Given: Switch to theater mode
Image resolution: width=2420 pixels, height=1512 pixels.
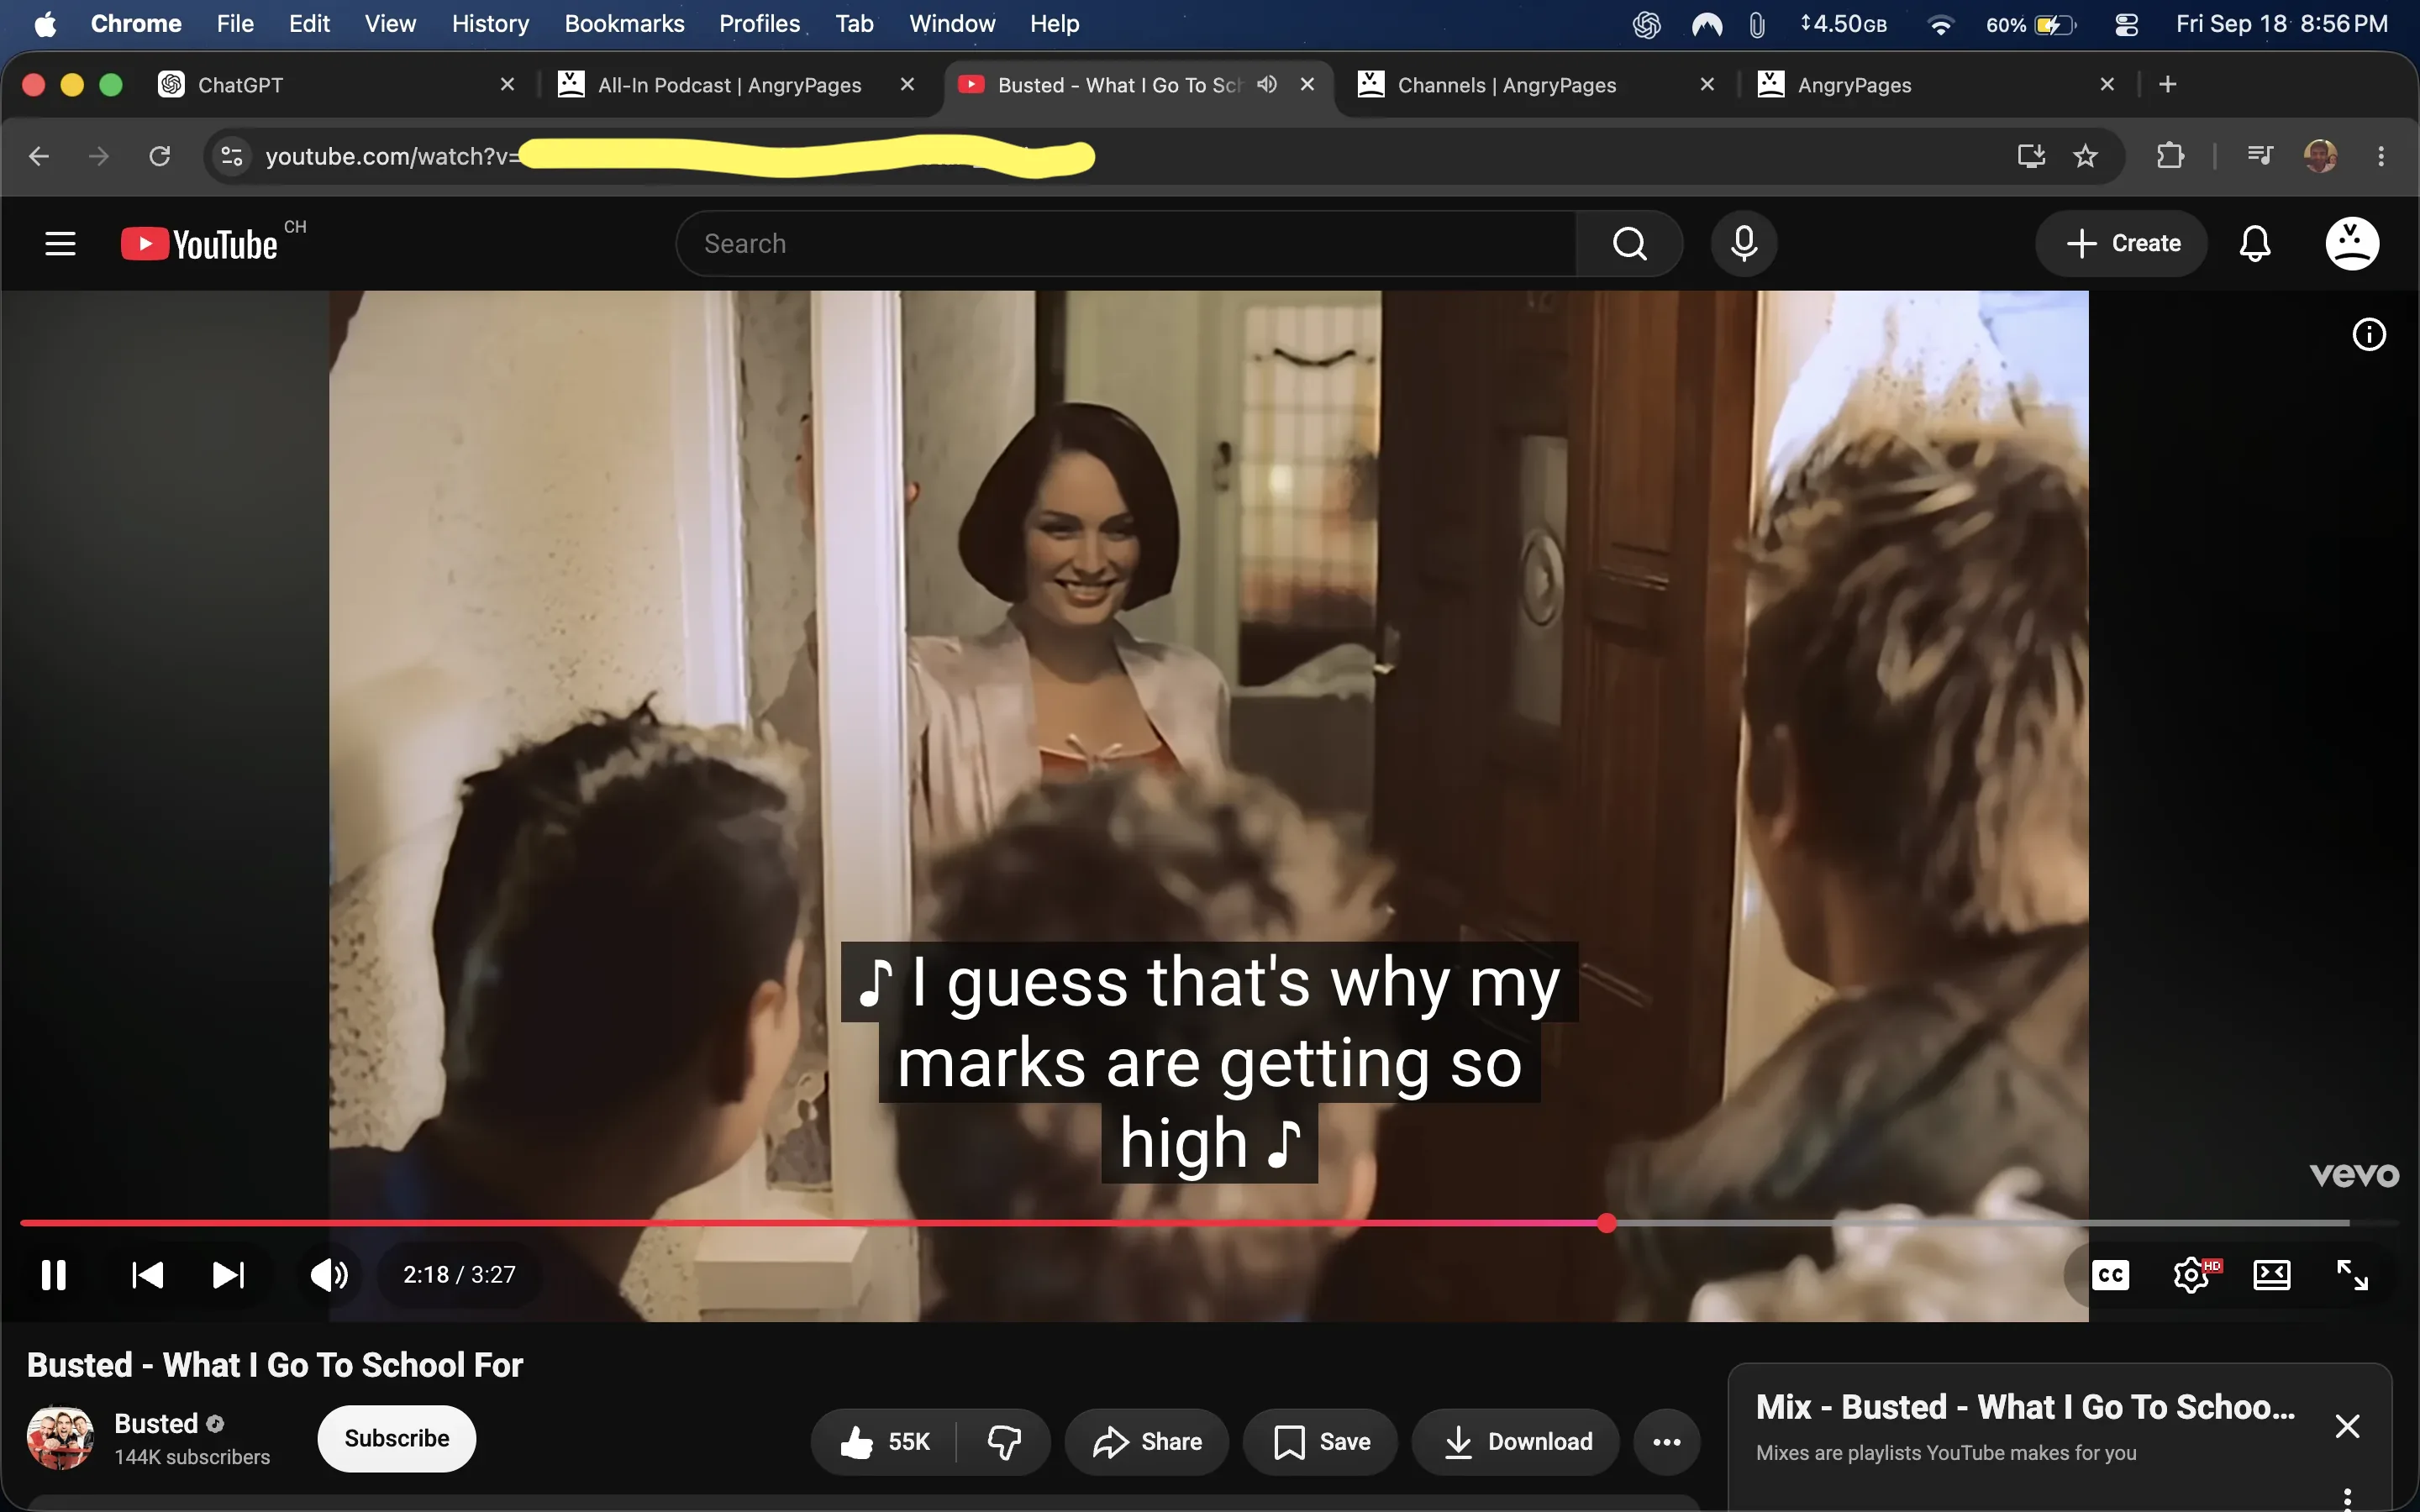Looking at the screenshot, I should coord(2271,1274).
